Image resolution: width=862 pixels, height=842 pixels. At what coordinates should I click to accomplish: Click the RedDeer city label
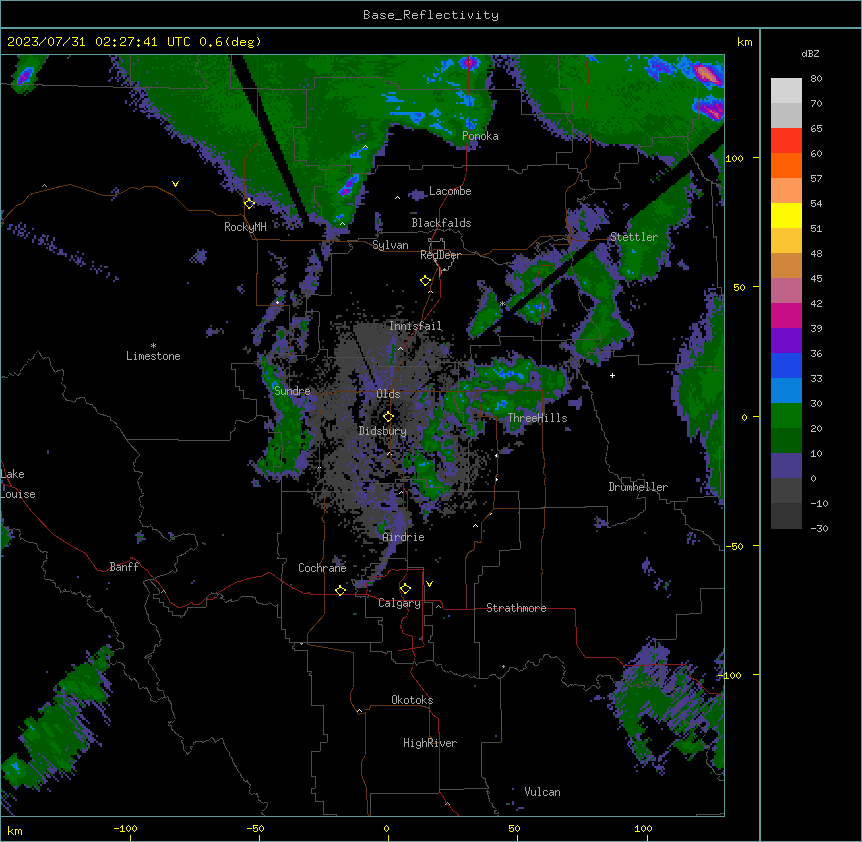(x=440, y=255)
